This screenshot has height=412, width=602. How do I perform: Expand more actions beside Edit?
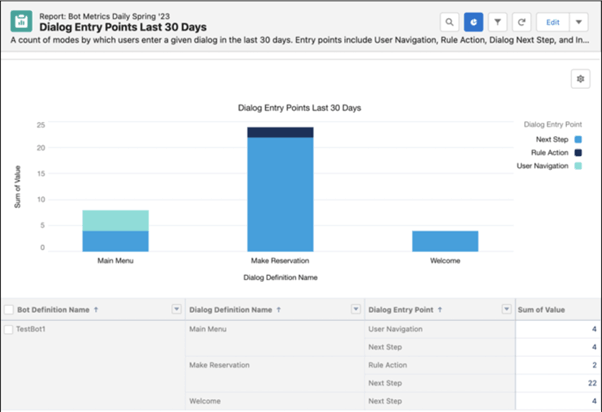tap(579, 21)
